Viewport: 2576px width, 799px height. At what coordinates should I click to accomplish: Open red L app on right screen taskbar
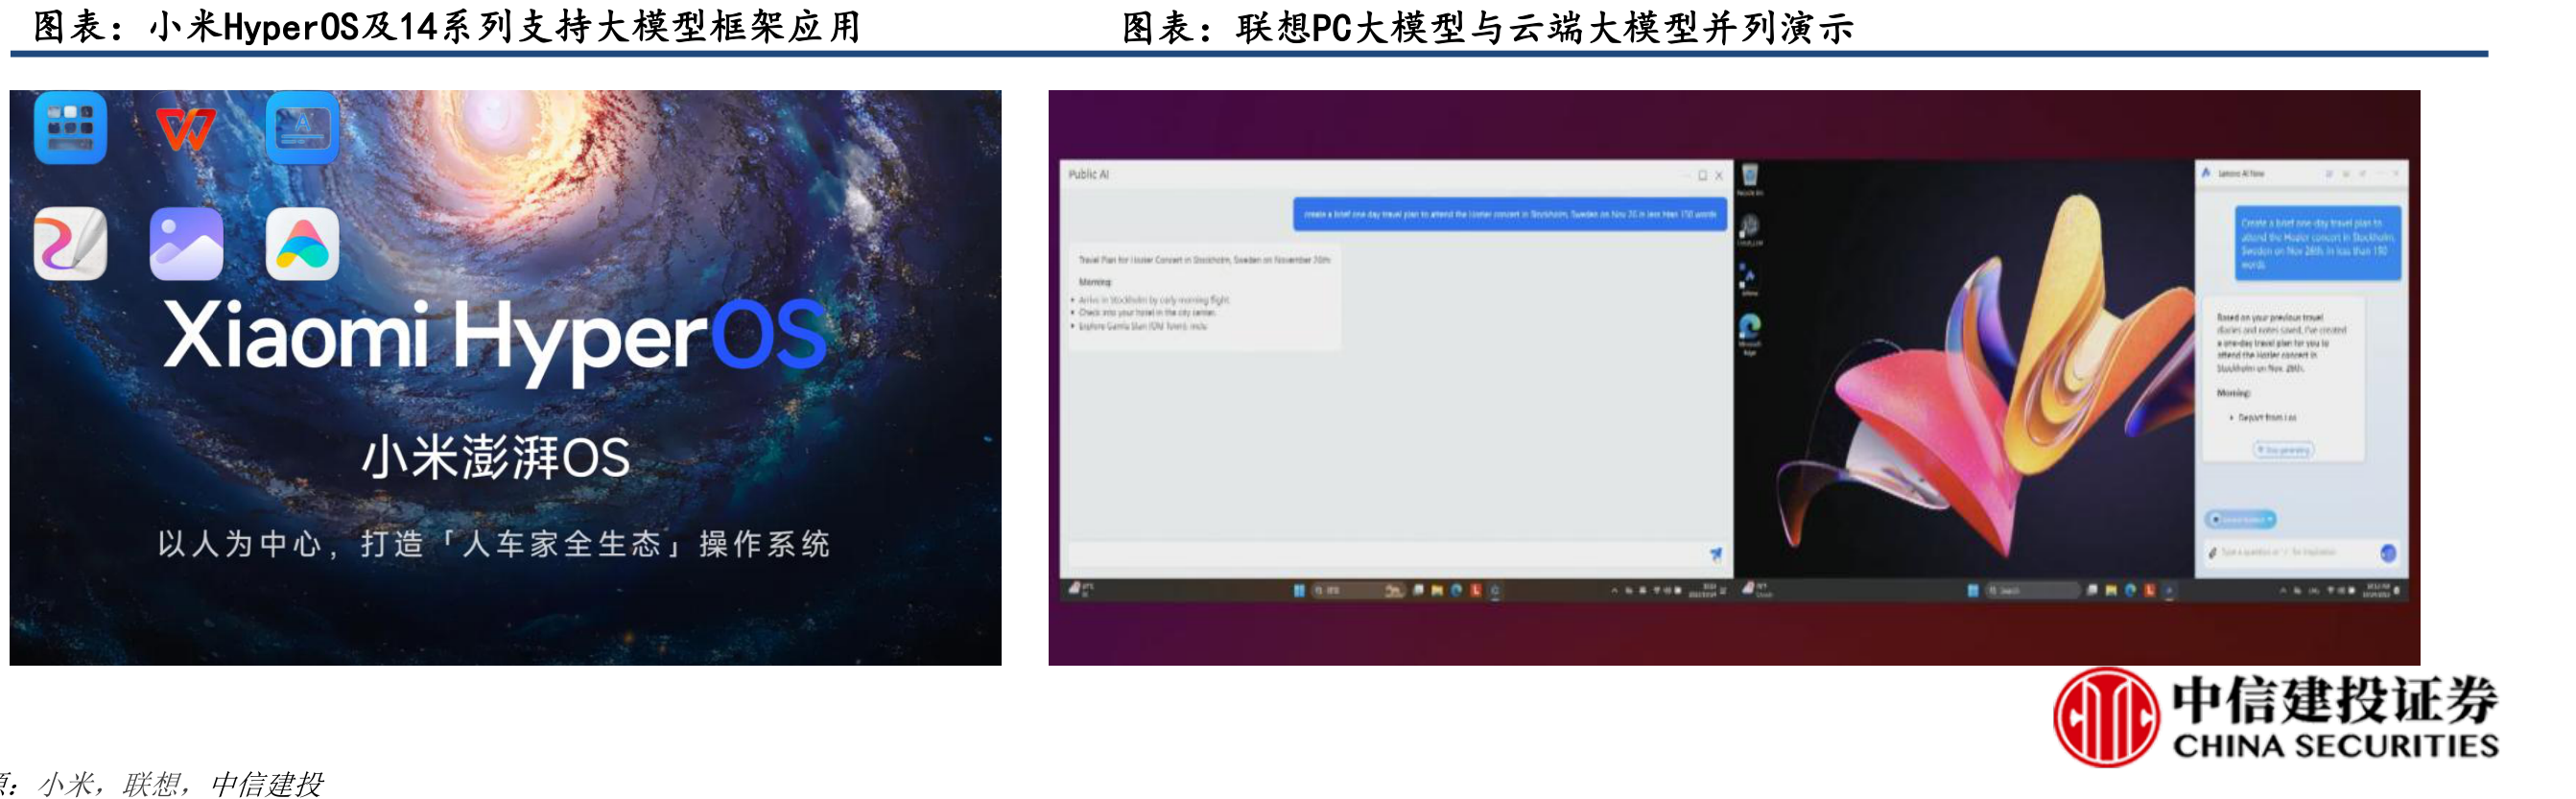click(x=2150, y=591)
